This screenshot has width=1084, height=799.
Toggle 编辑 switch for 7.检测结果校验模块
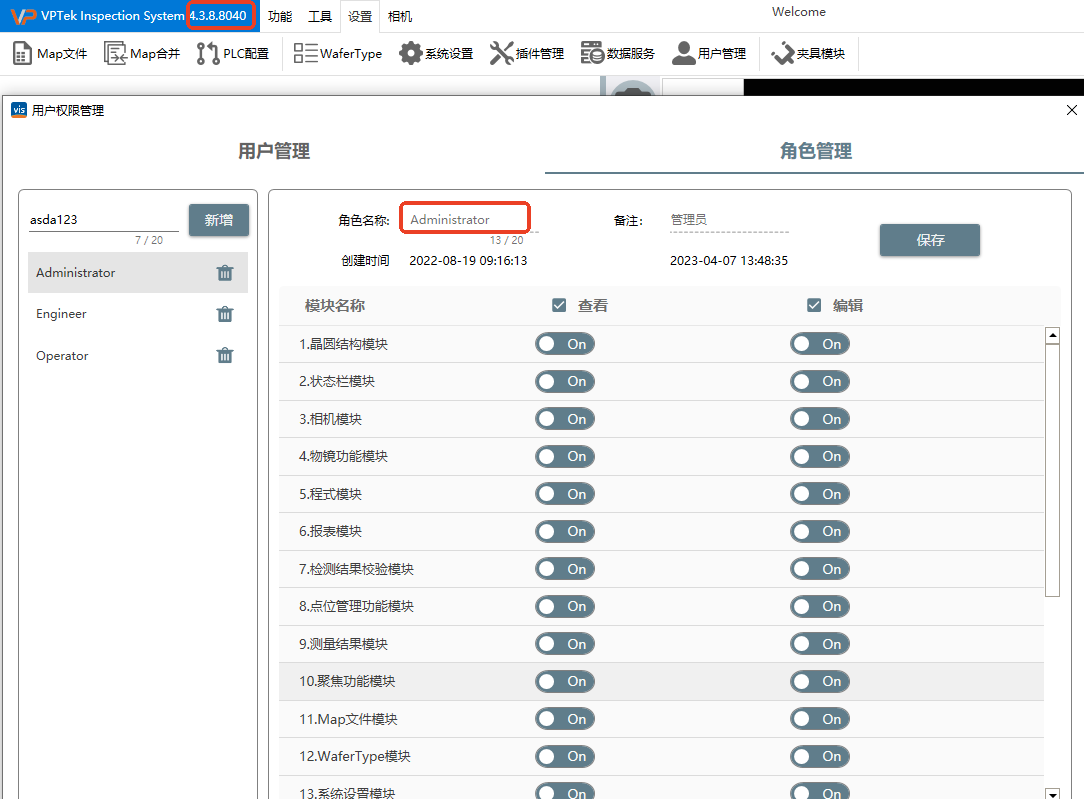(820, 569)
